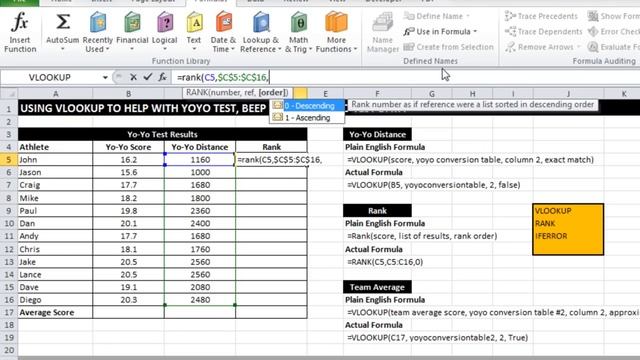640x360 pixels.
Task: Expand the Logical functions dropdown arrow
Action: click(164, 49)
